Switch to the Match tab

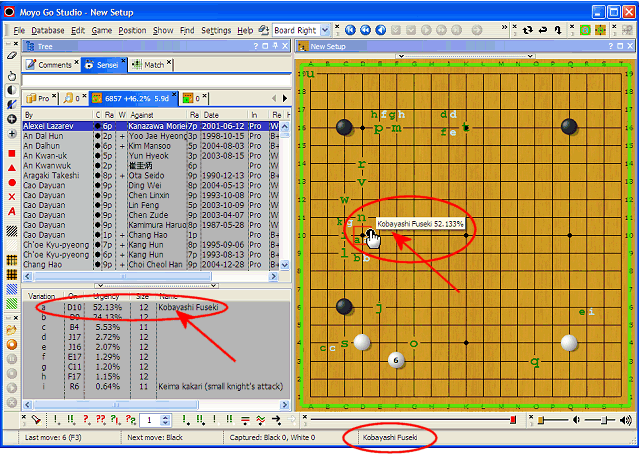(150, 65)
